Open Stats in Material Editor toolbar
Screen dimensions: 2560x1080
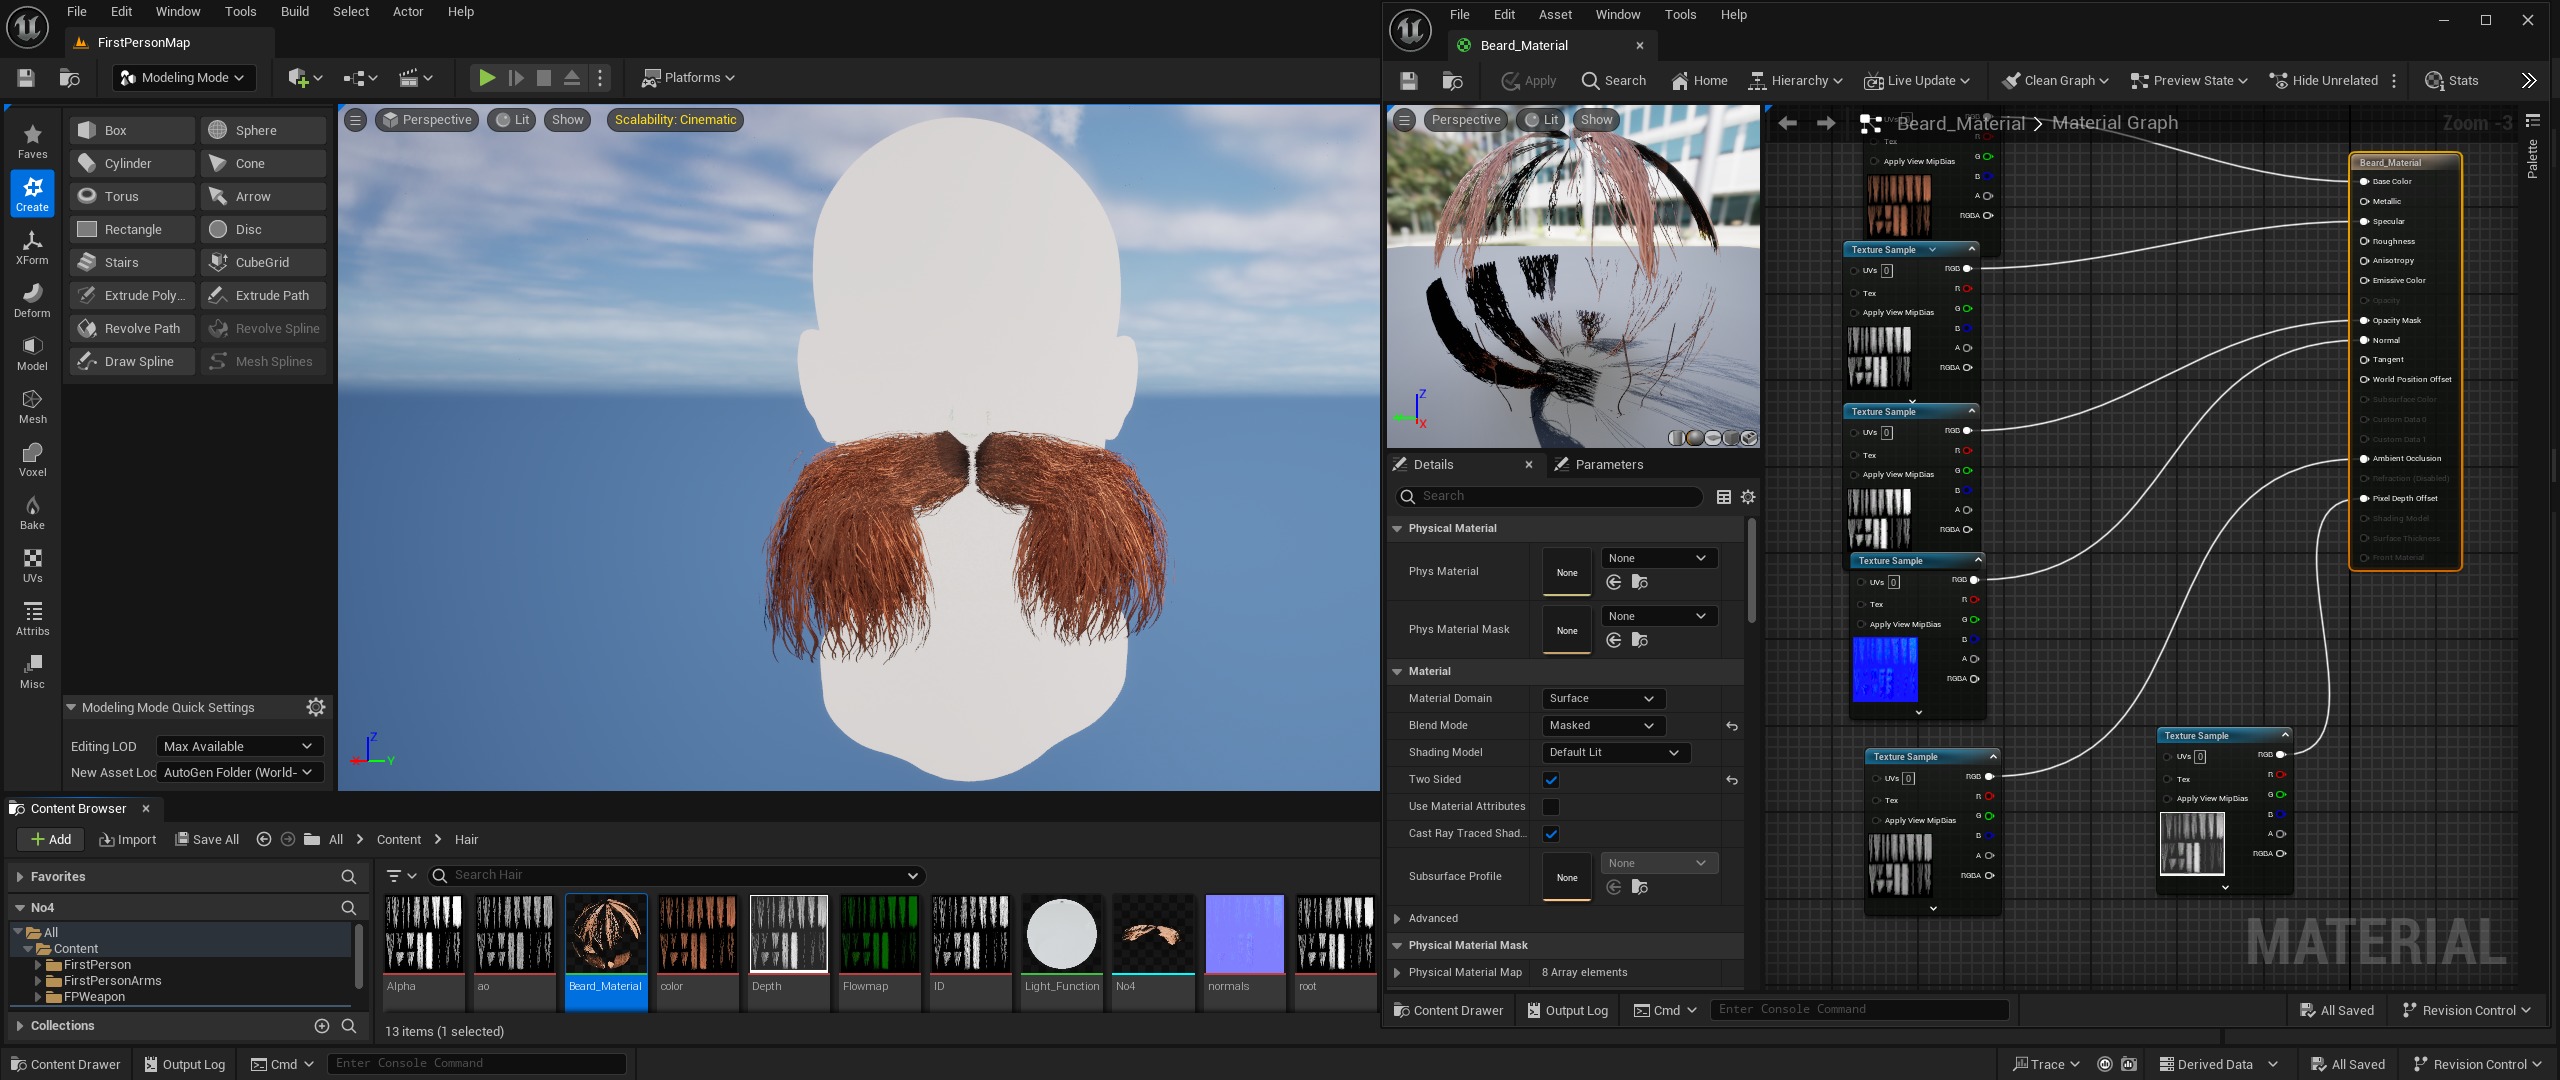[2452, 80]
